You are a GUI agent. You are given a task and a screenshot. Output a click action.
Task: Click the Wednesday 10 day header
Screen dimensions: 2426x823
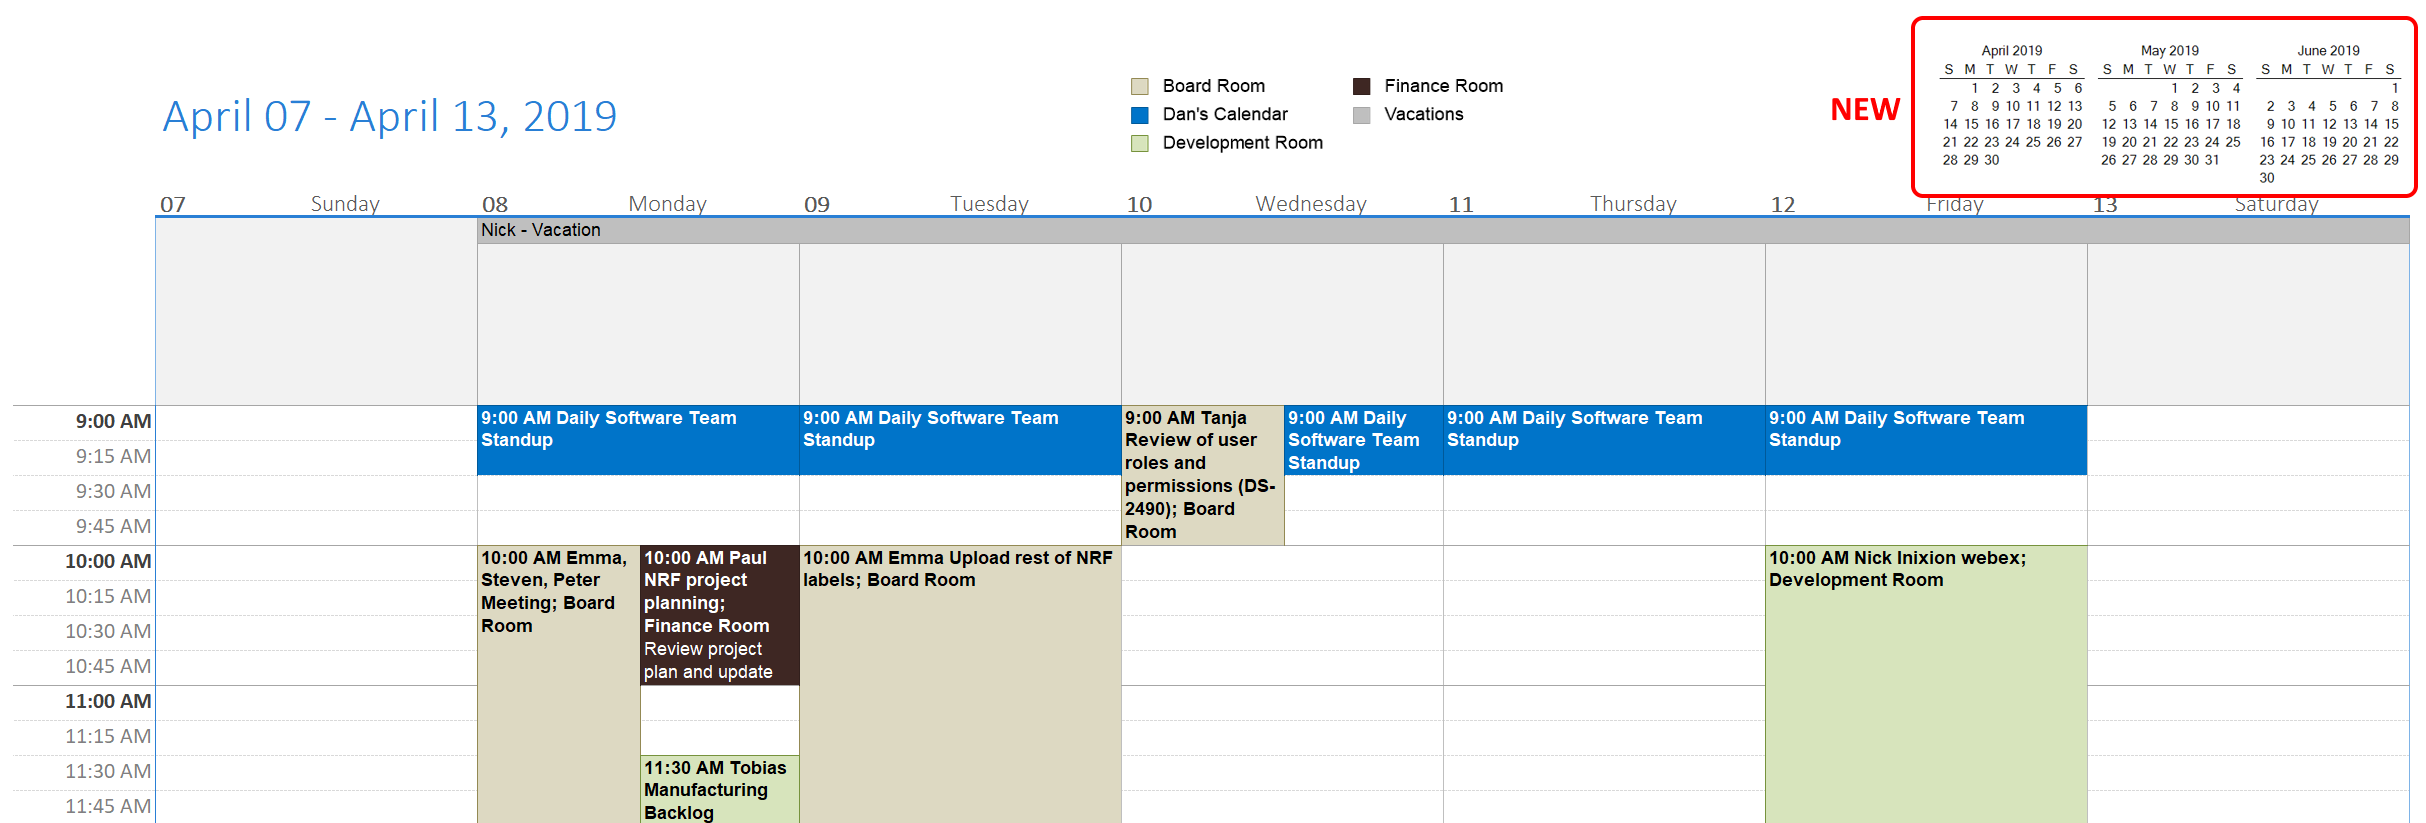1282,204
